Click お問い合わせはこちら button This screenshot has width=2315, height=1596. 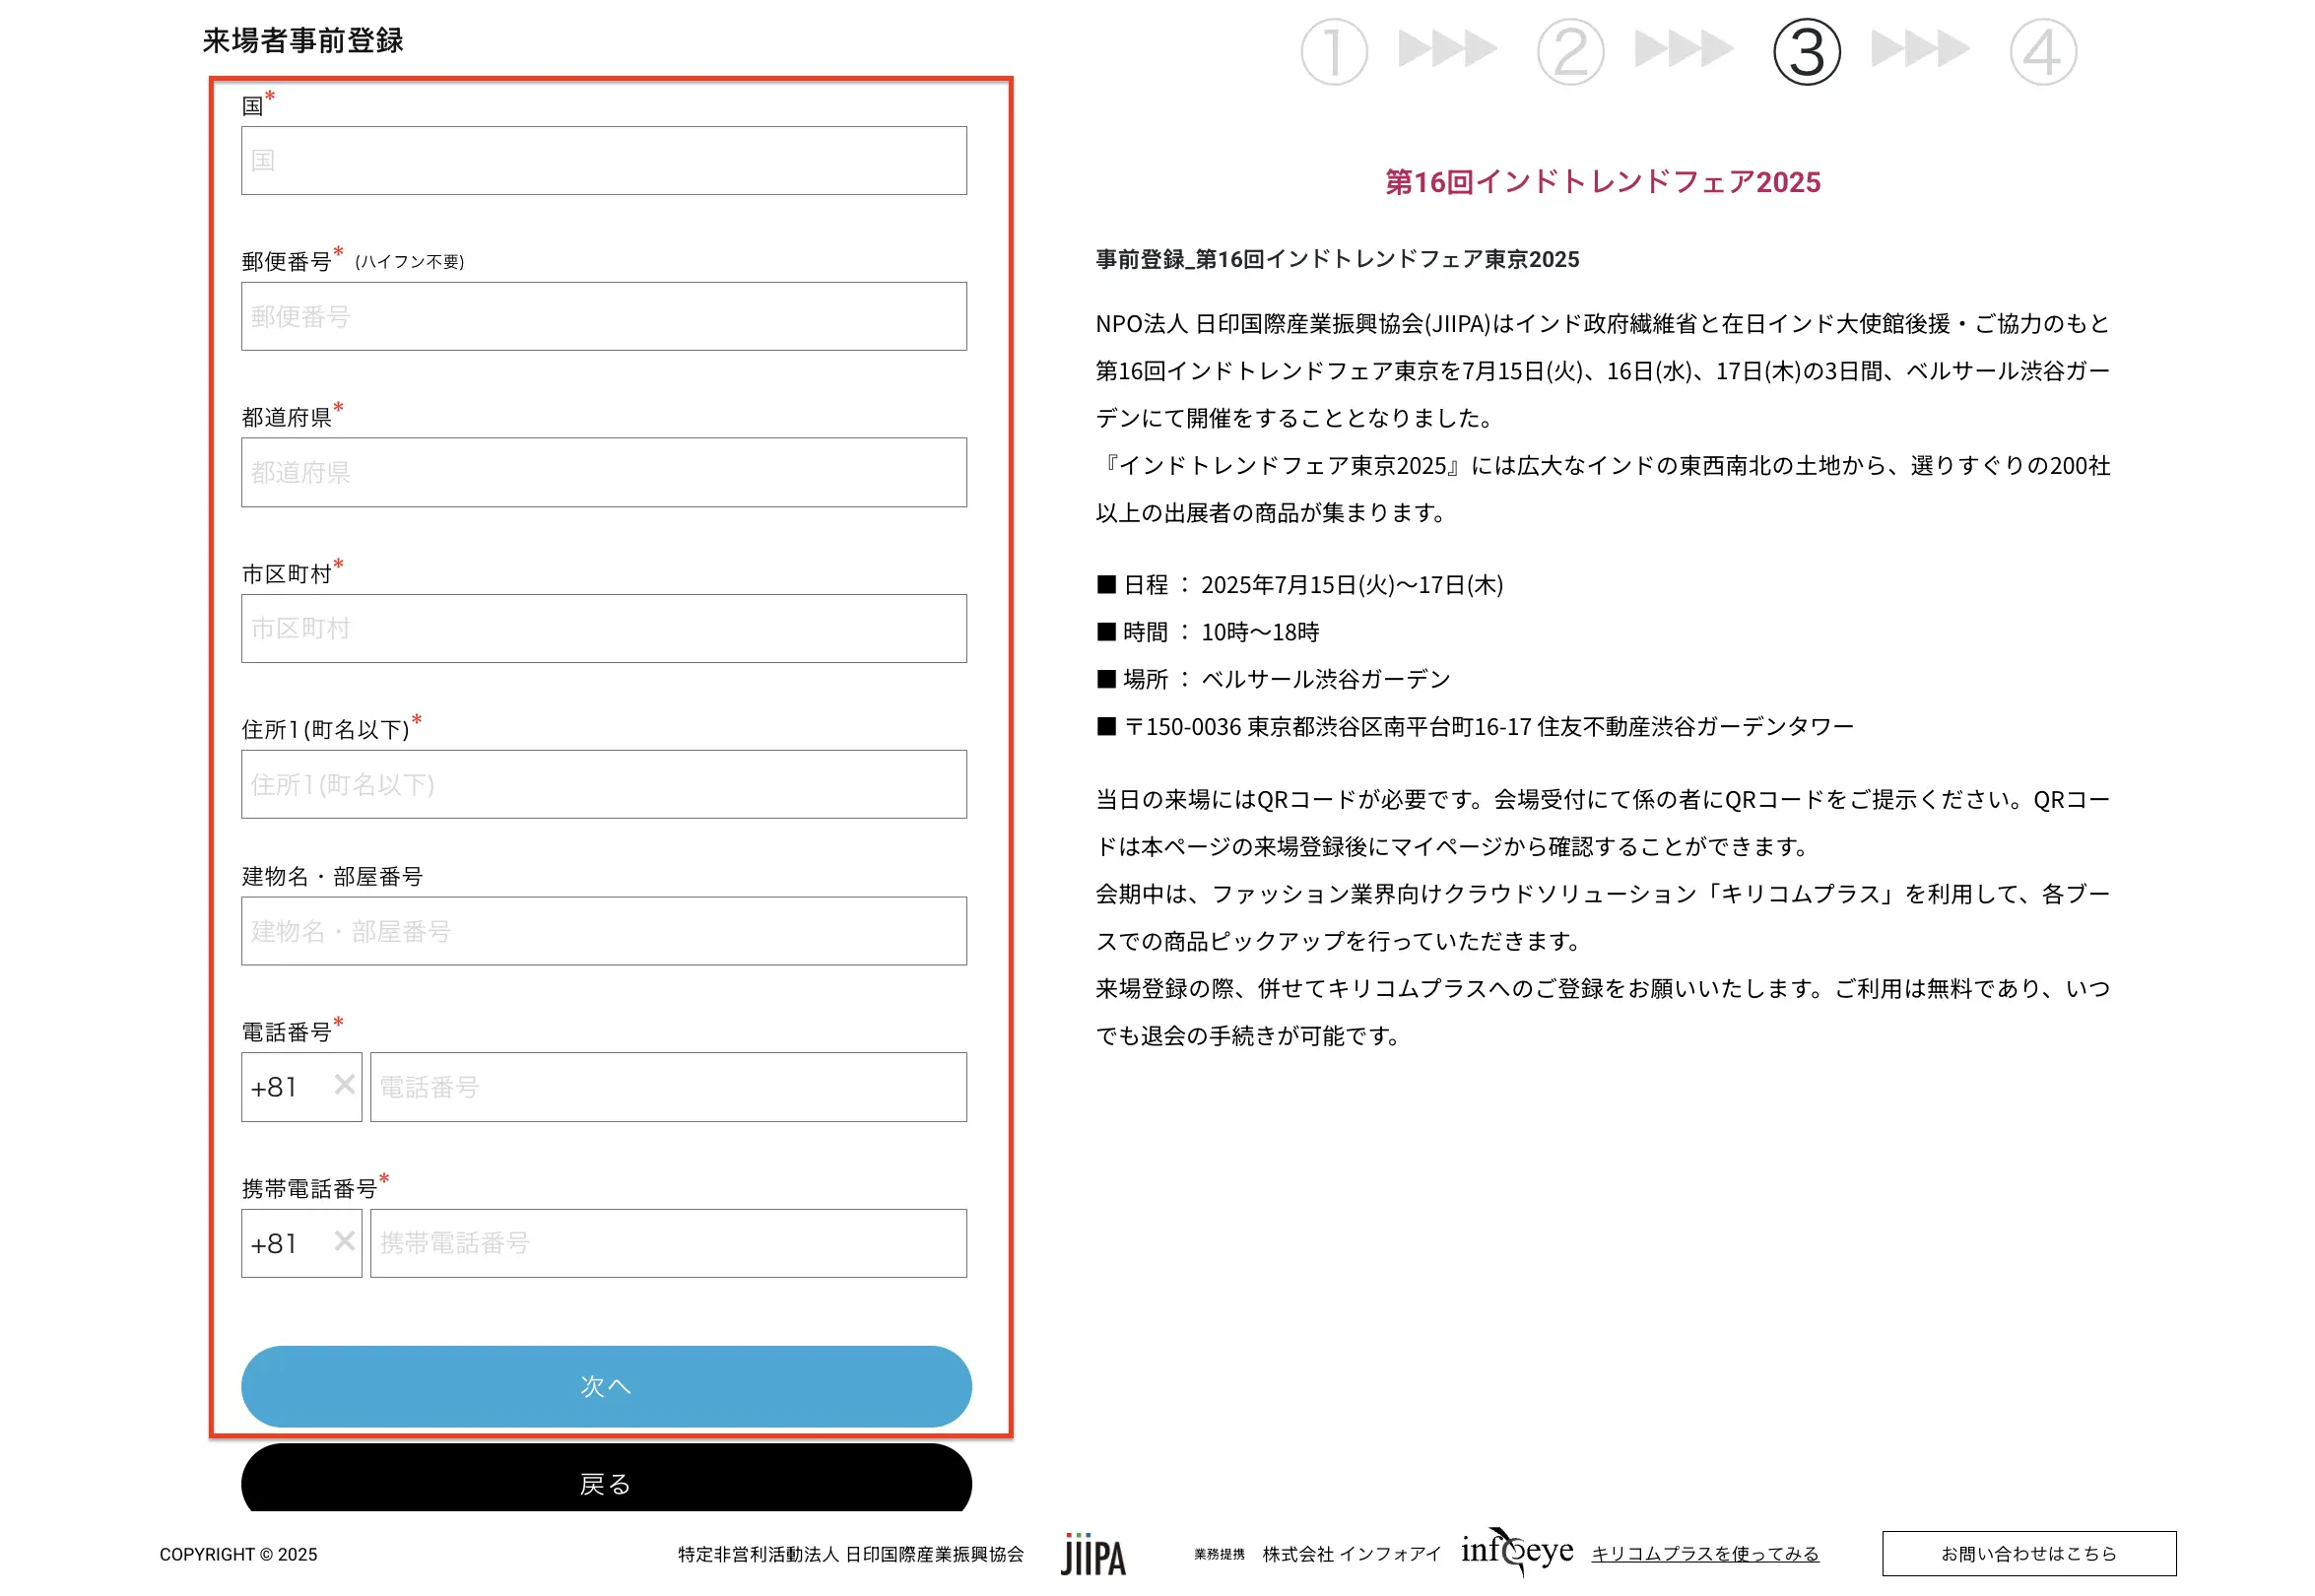2028,1553
